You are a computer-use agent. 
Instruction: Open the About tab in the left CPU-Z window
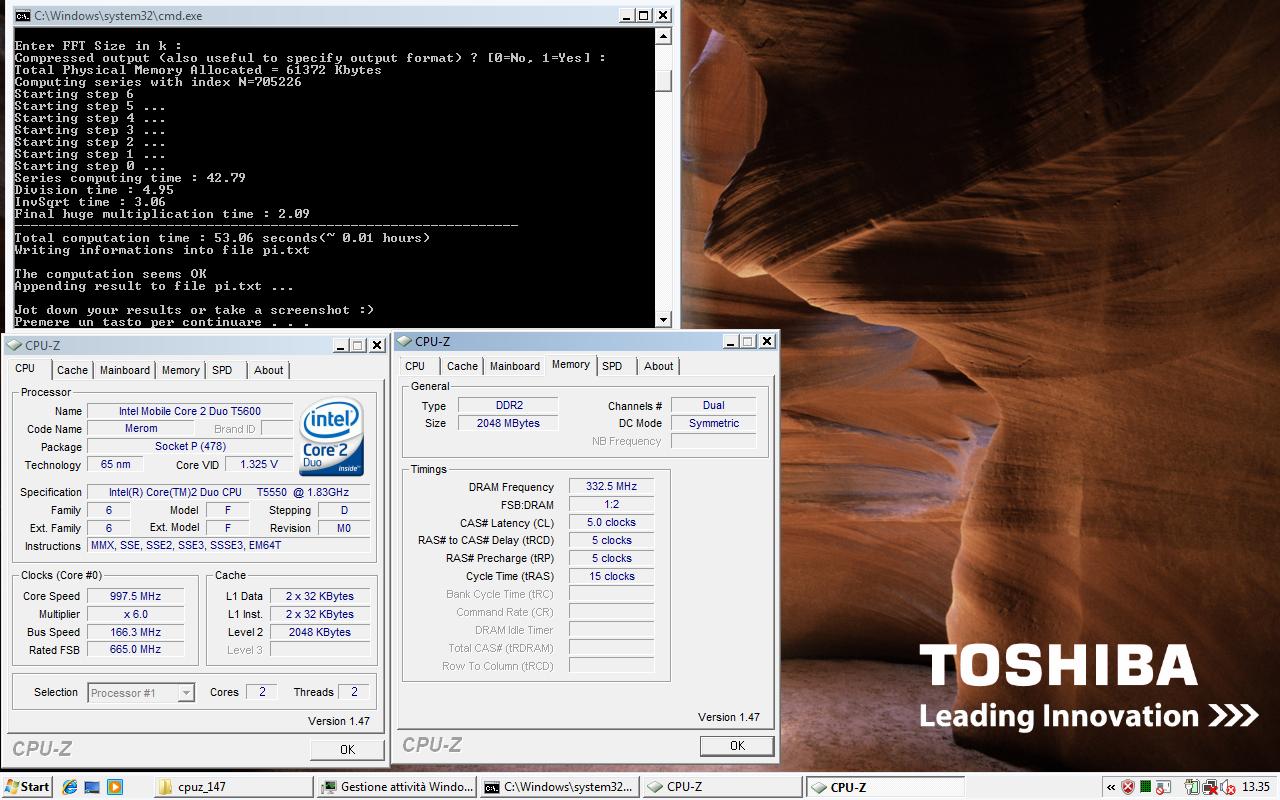268,370
